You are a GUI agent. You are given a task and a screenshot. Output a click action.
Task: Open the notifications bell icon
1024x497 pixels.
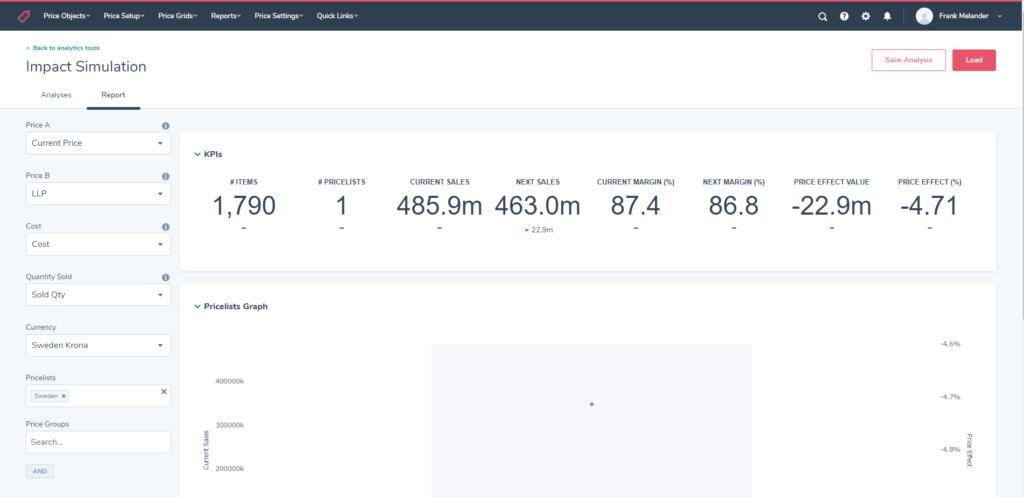[887, 16]
